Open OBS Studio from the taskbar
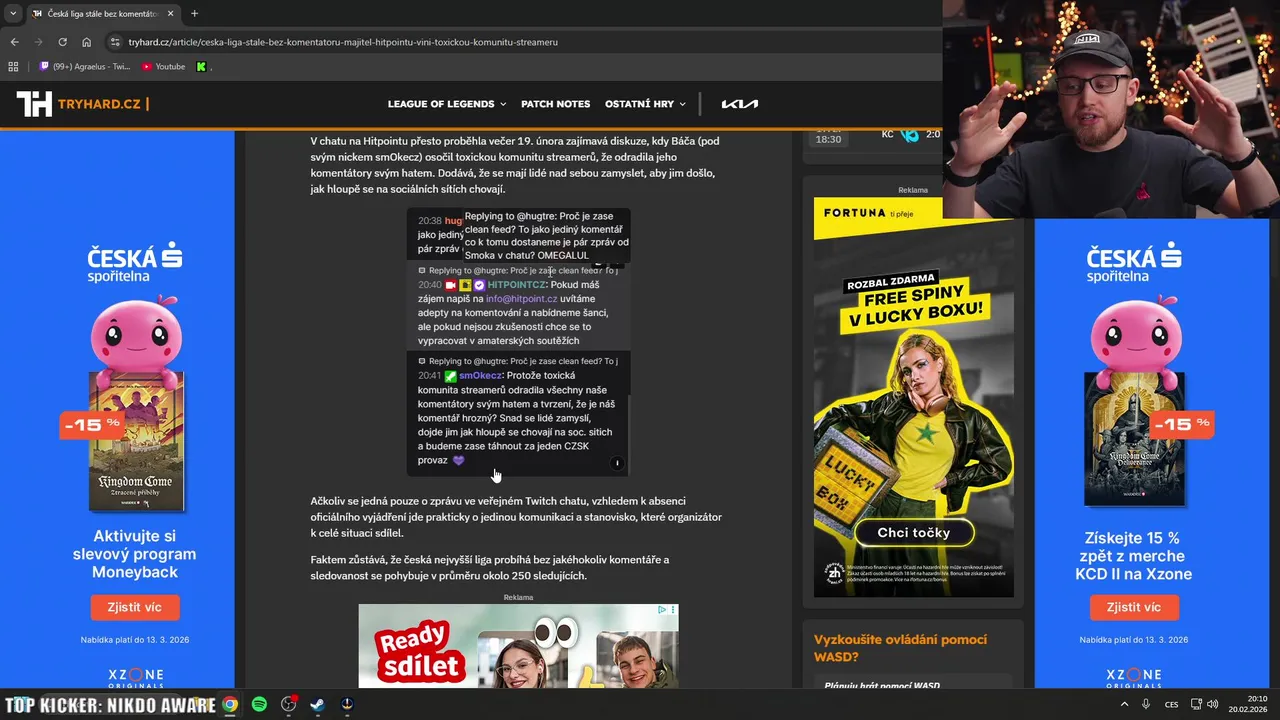1280x720 pixels. 289,704
